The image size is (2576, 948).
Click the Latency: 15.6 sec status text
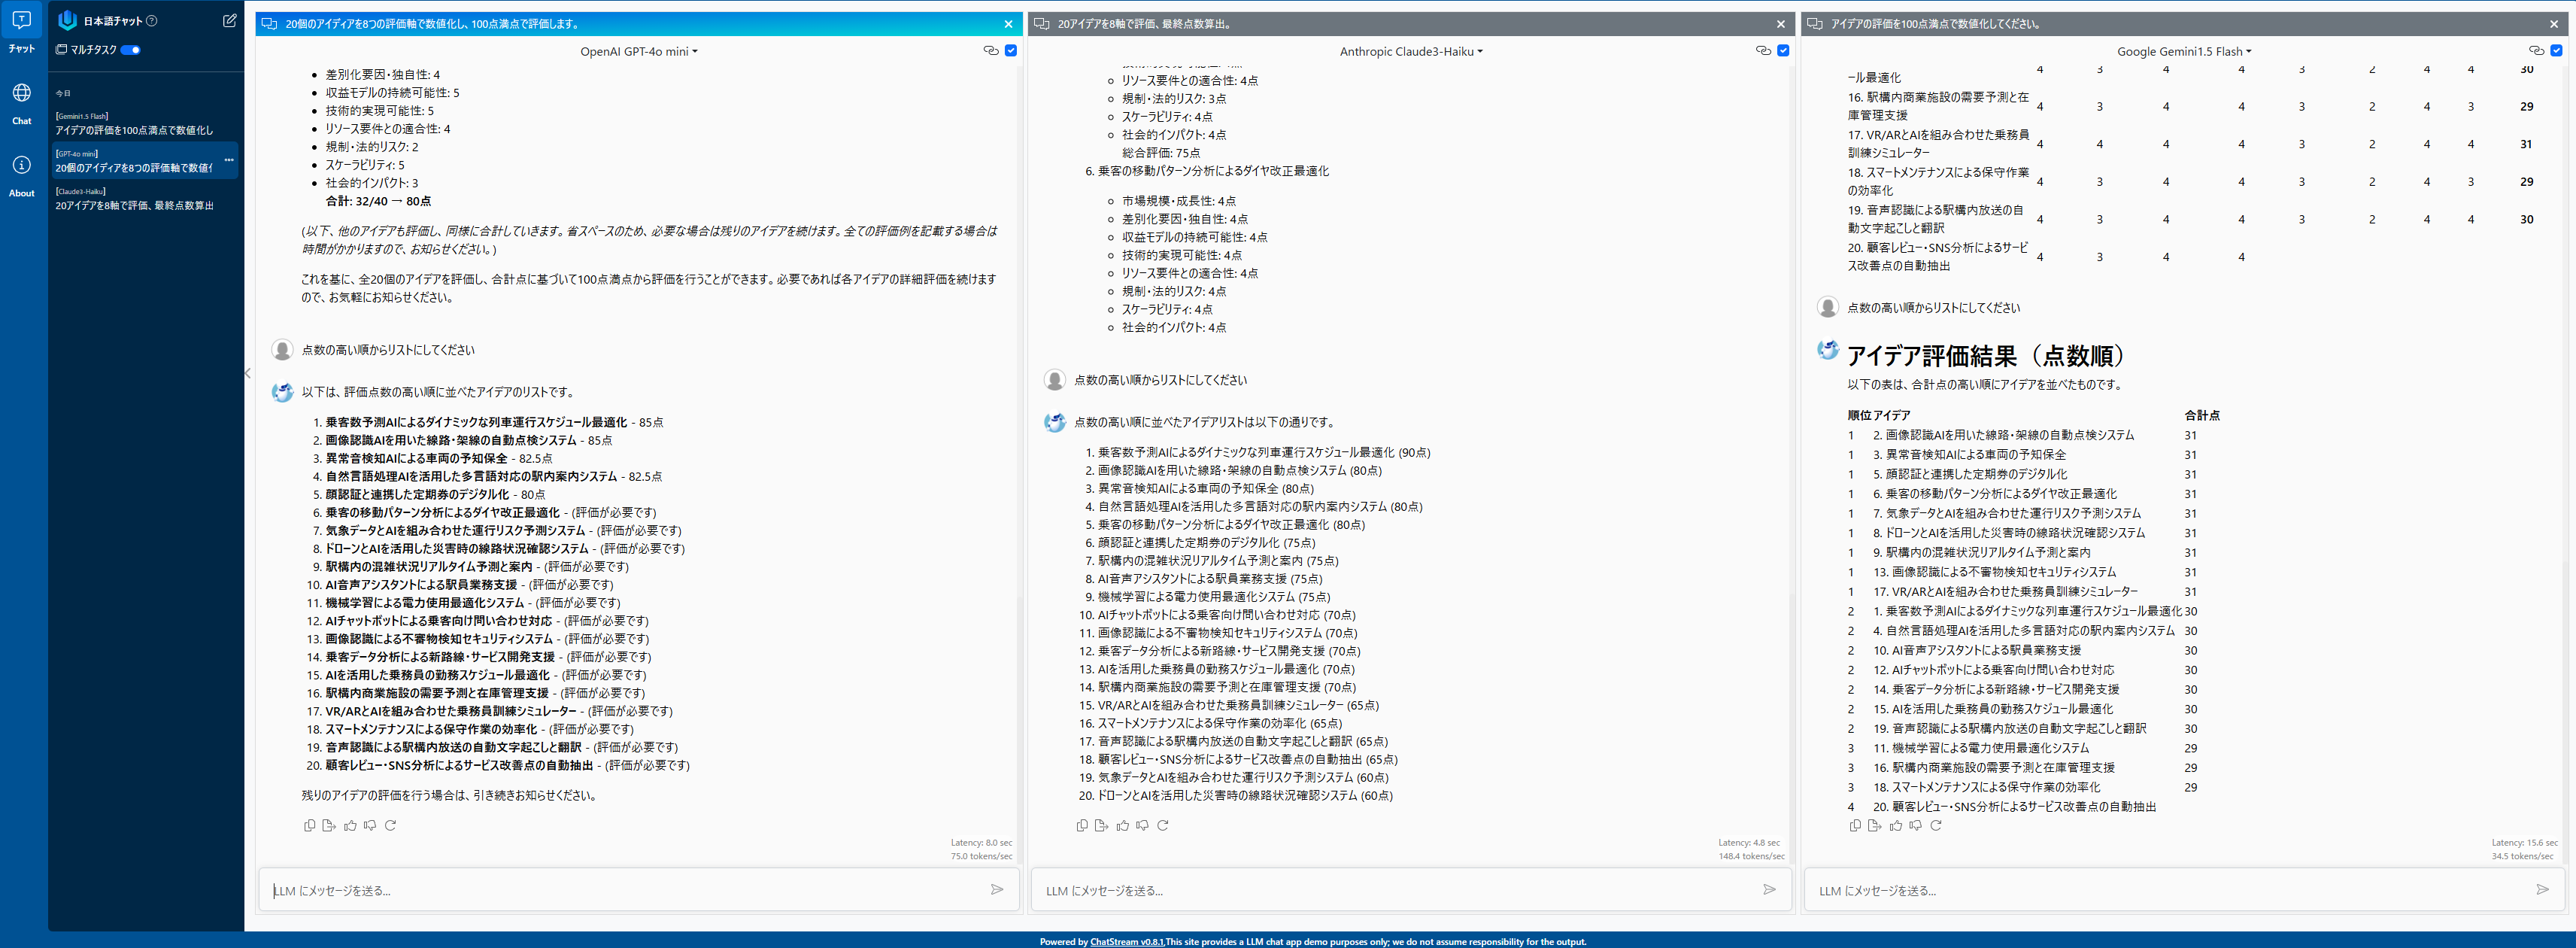point(2524,843)
